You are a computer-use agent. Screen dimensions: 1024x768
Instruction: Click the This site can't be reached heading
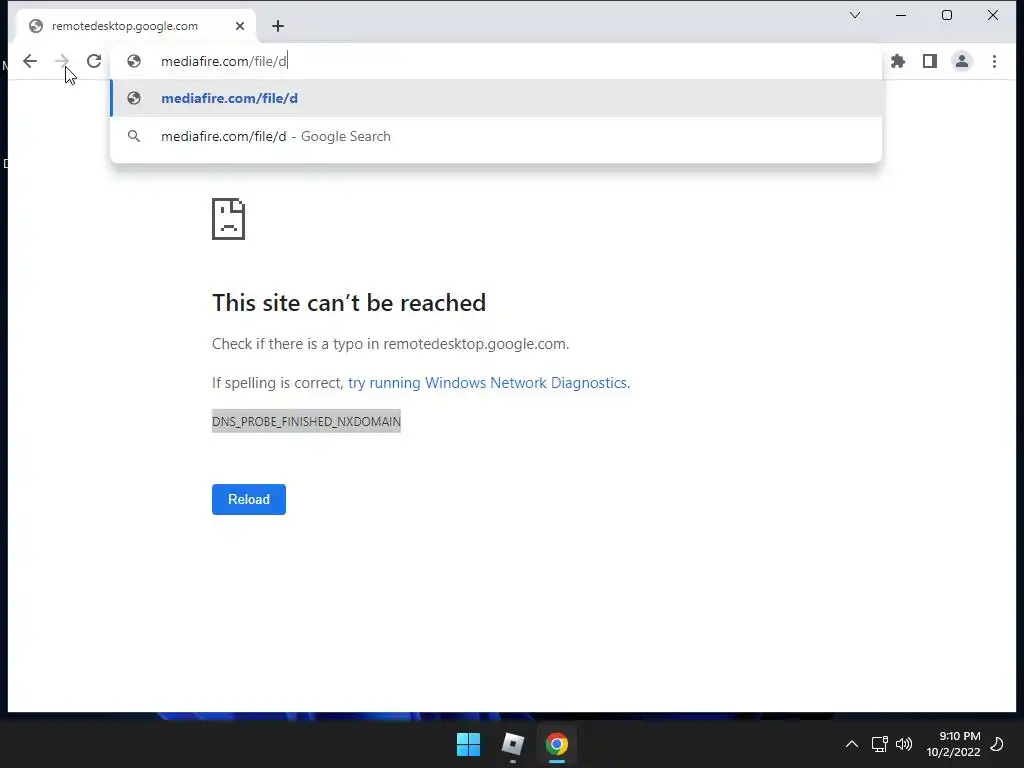point(349,303)
